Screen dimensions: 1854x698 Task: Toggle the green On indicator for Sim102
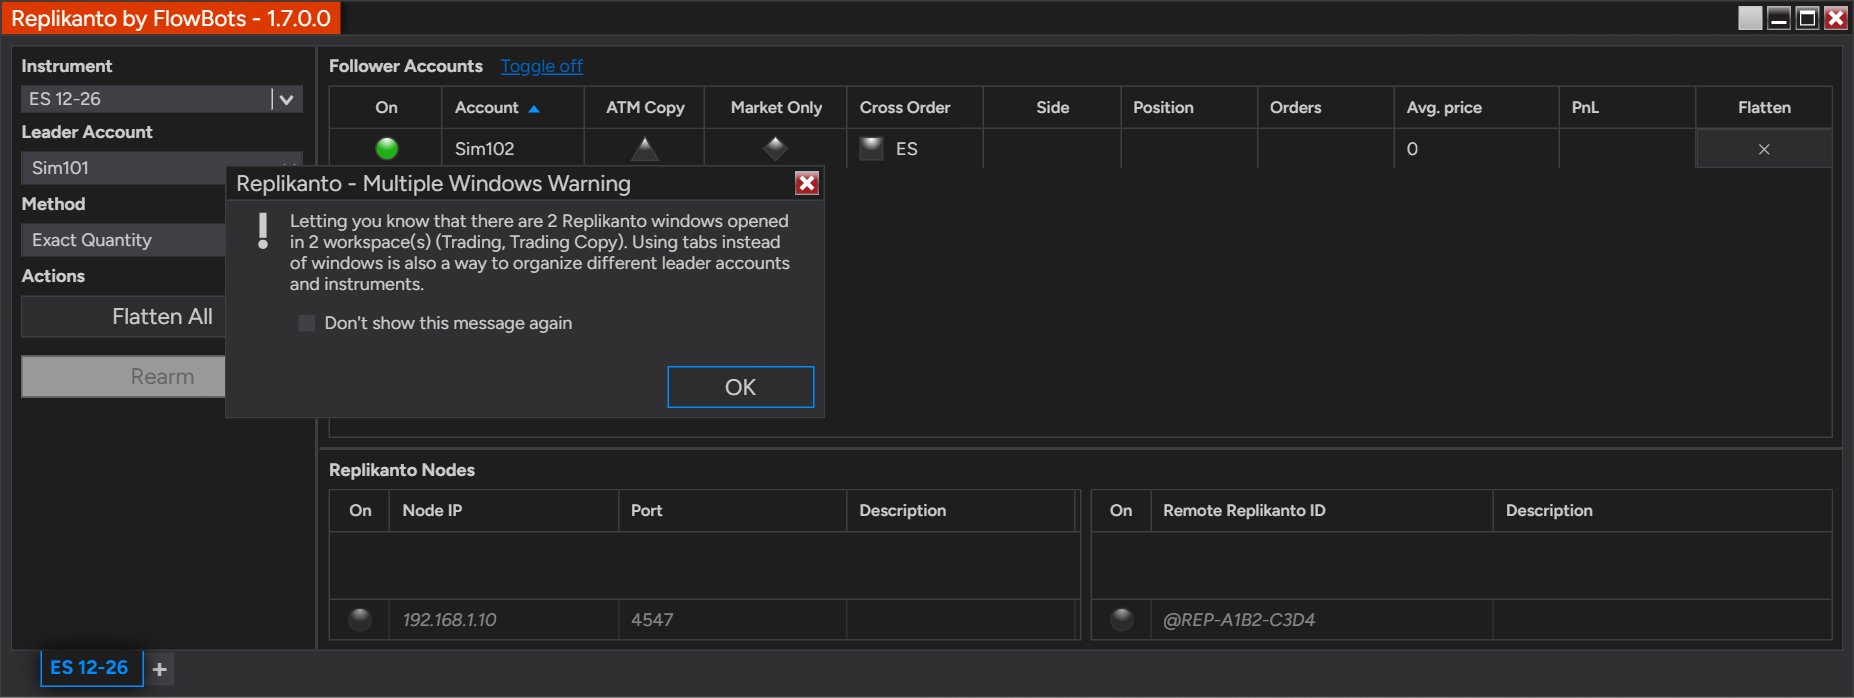tap(386, 149)
